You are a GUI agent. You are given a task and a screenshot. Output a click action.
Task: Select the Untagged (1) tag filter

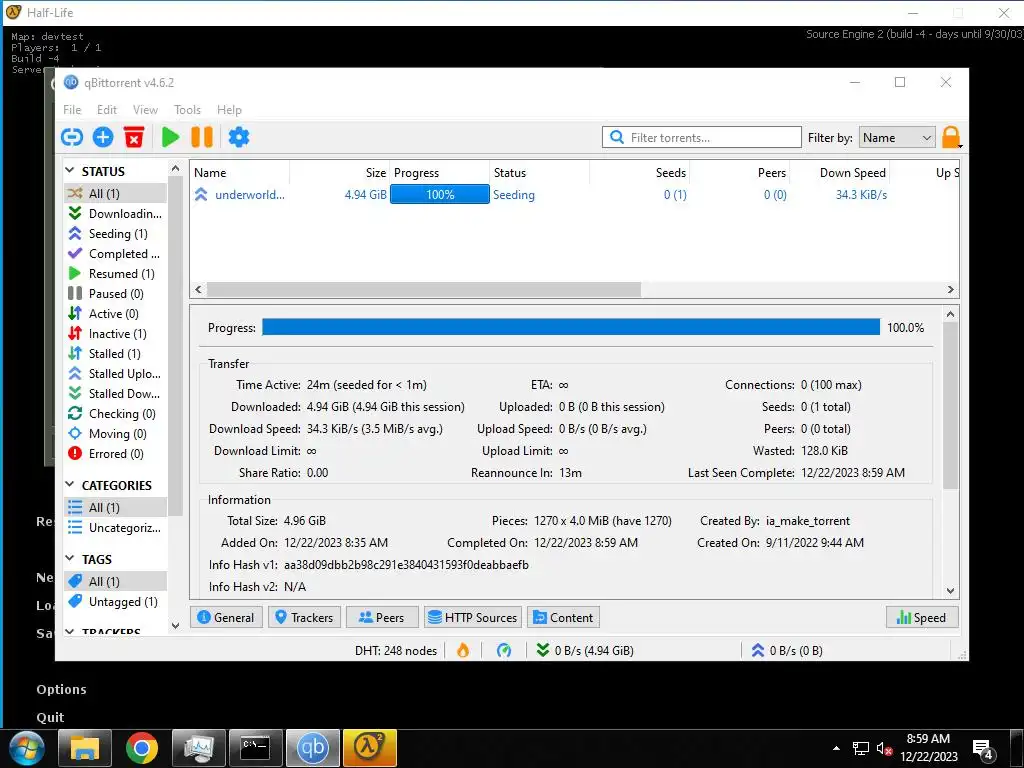(115, 601)
